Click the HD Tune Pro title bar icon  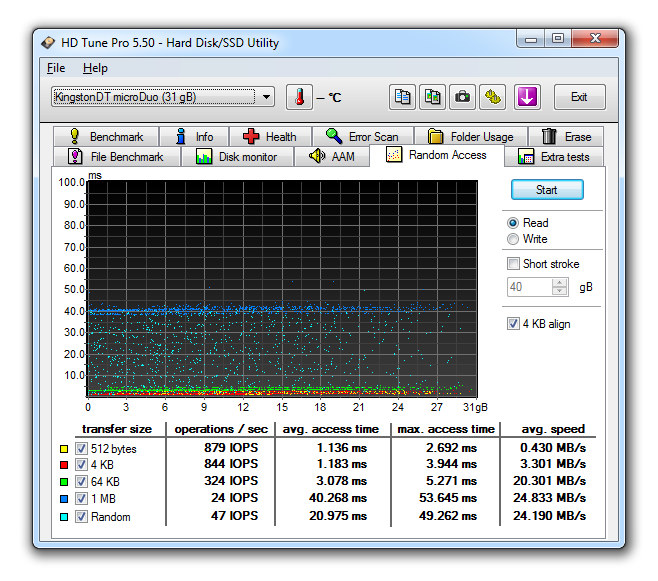48,42
